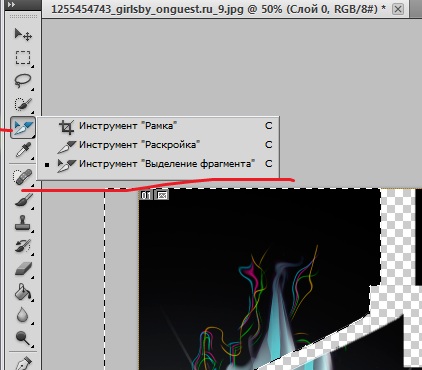Choose Инструмент "Раскройка" from flyout
The height and width of the screenshot is (370, 422).
[x=158, y=145]
